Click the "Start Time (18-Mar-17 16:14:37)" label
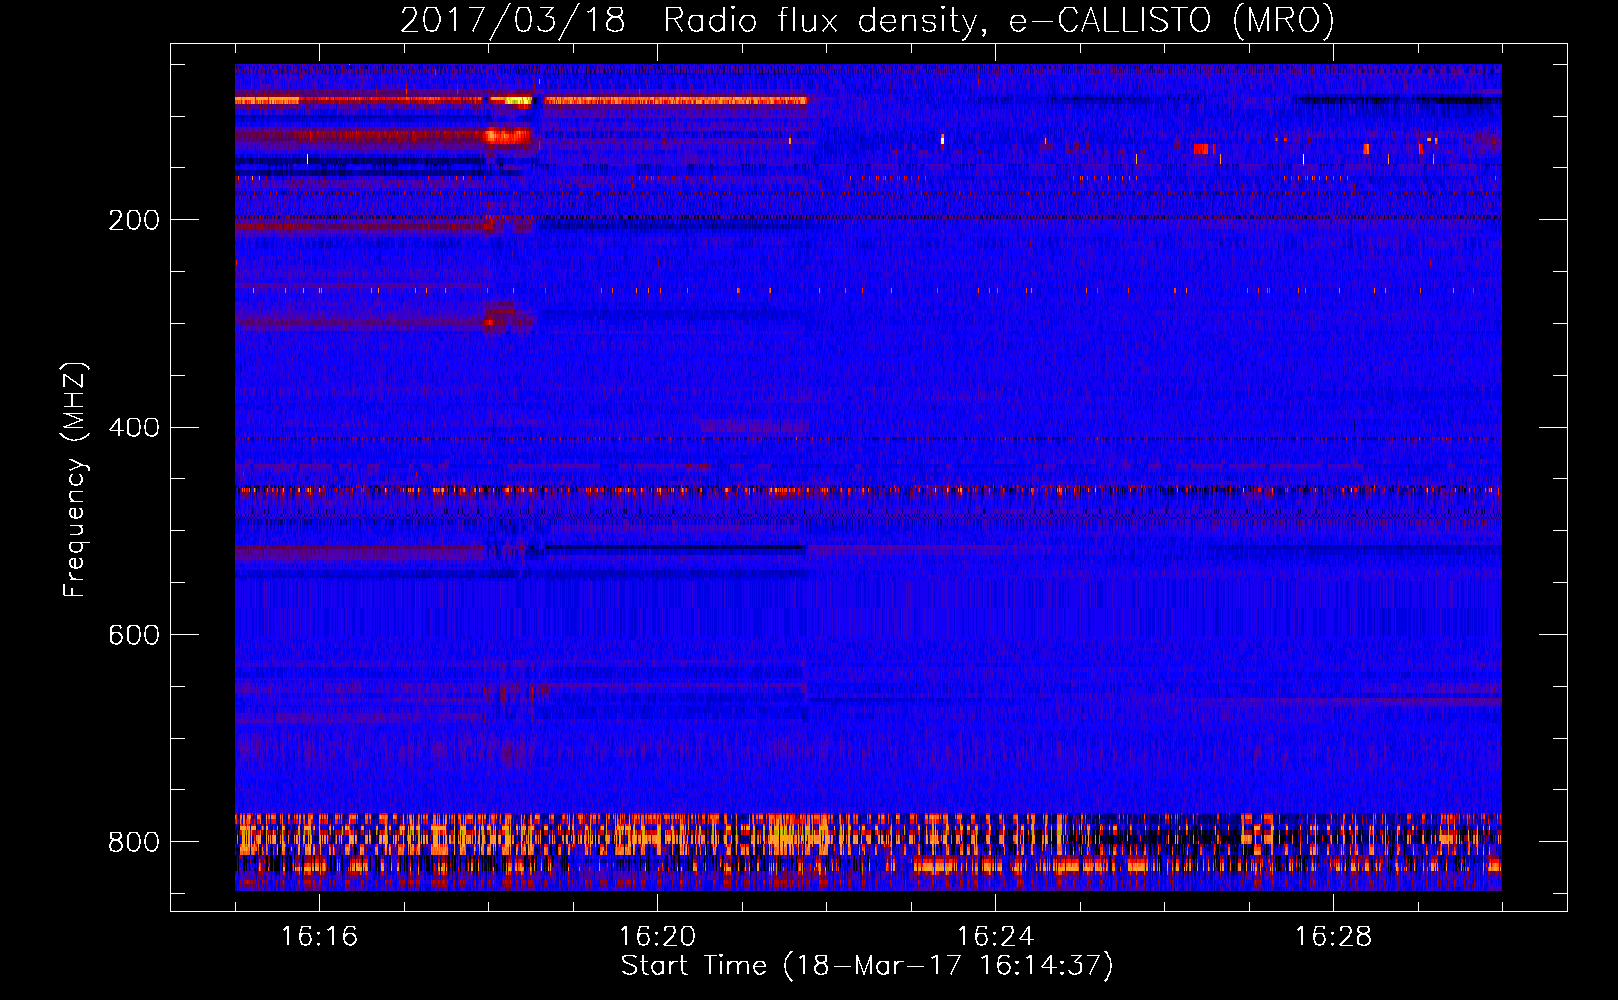This screenshot has width=1618, height=1000. [x=867, y=966]
